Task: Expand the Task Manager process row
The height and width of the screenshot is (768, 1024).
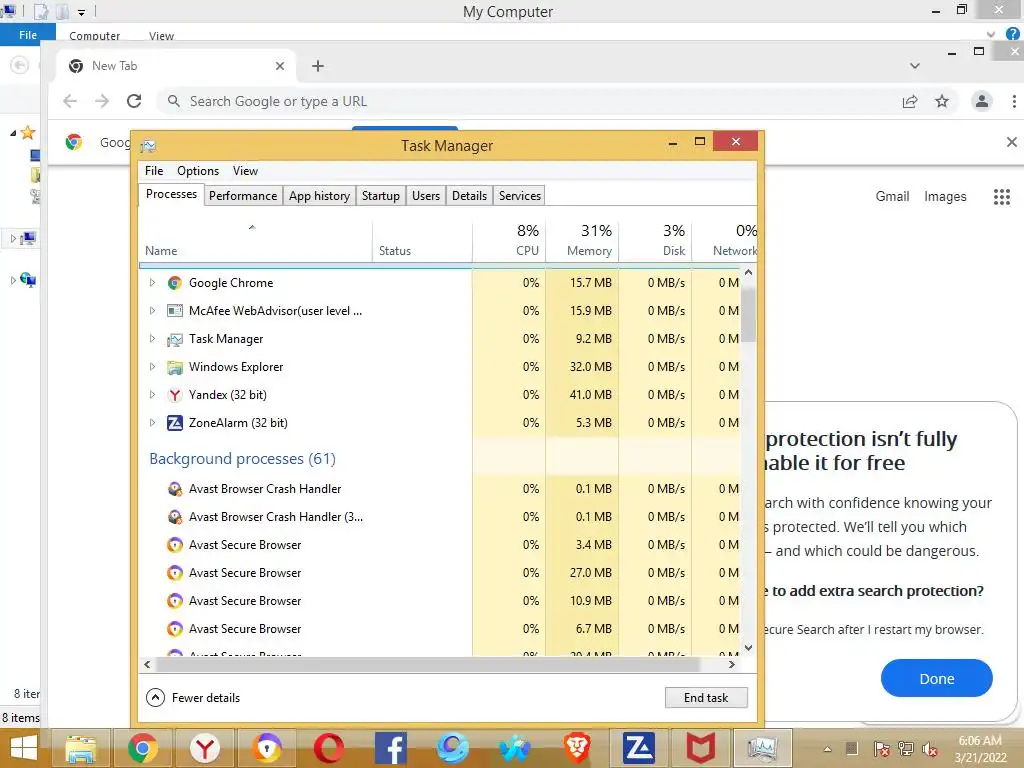Action: coord(152,339)
